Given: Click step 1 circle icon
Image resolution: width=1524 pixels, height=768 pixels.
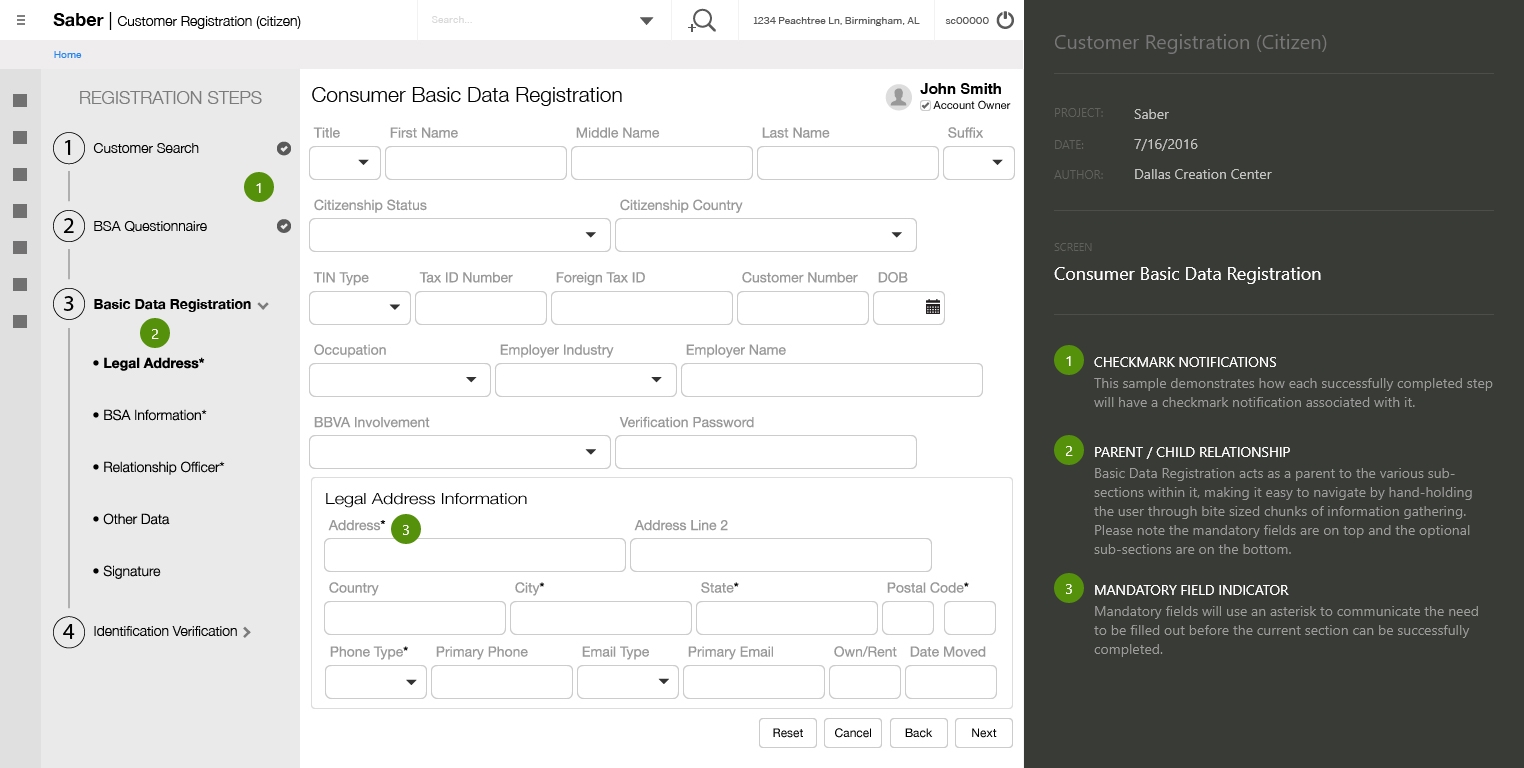Looking at the screenshot, I should tap(68, 148).
